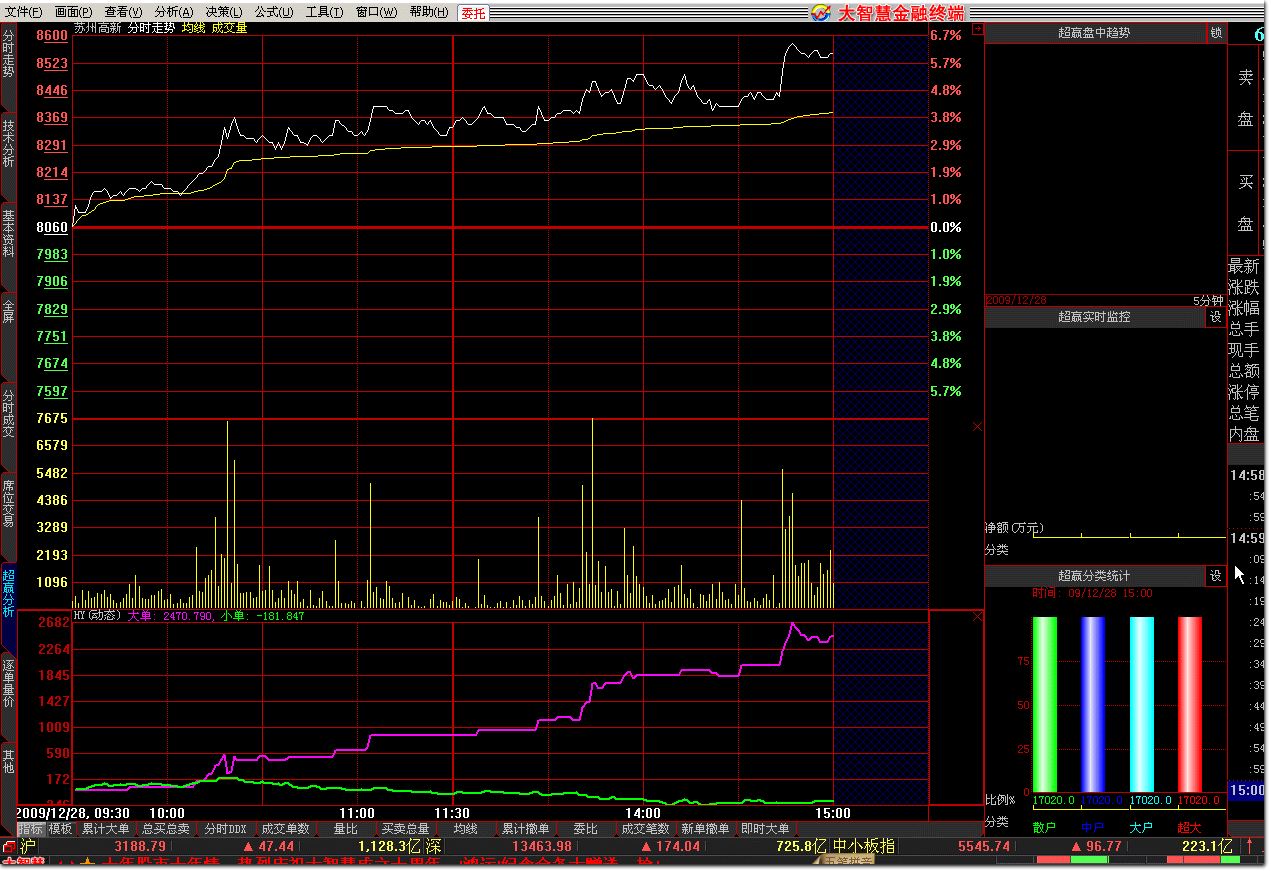The height and width of the screenshot is (871, 1271).
Task: Select the 分时DDX indicator tab
Action: pyautogui.click(x=225, y=829)
